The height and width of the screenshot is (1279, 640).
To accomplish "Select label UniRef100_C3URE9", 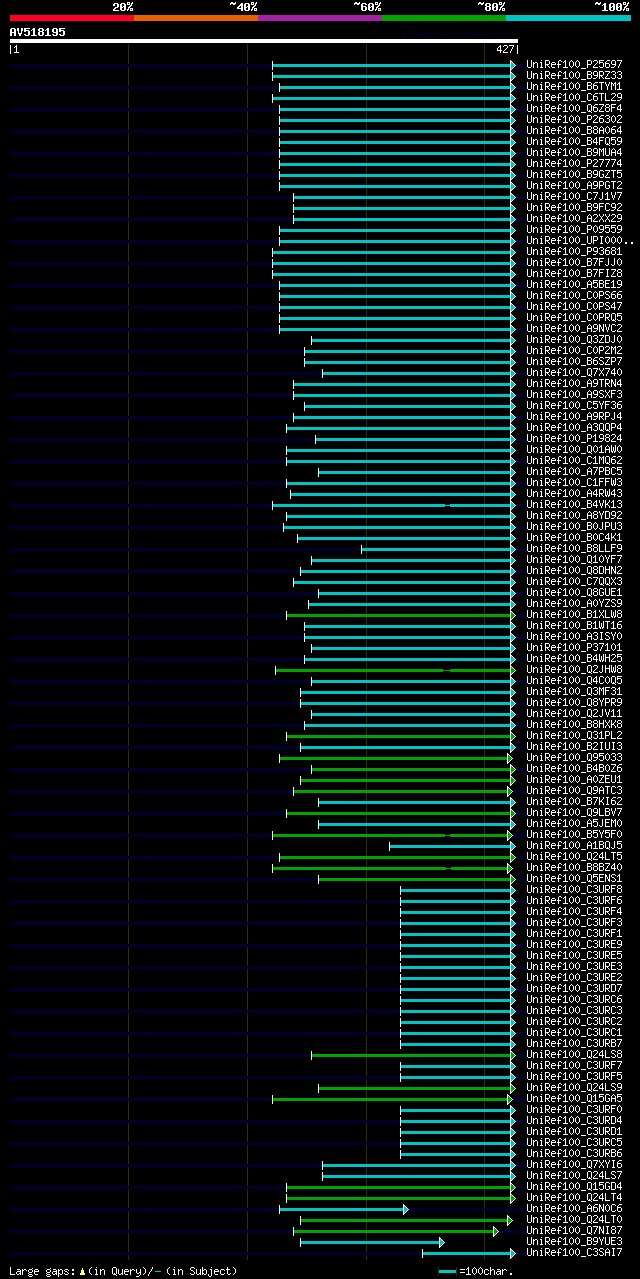I will point(574,944).
